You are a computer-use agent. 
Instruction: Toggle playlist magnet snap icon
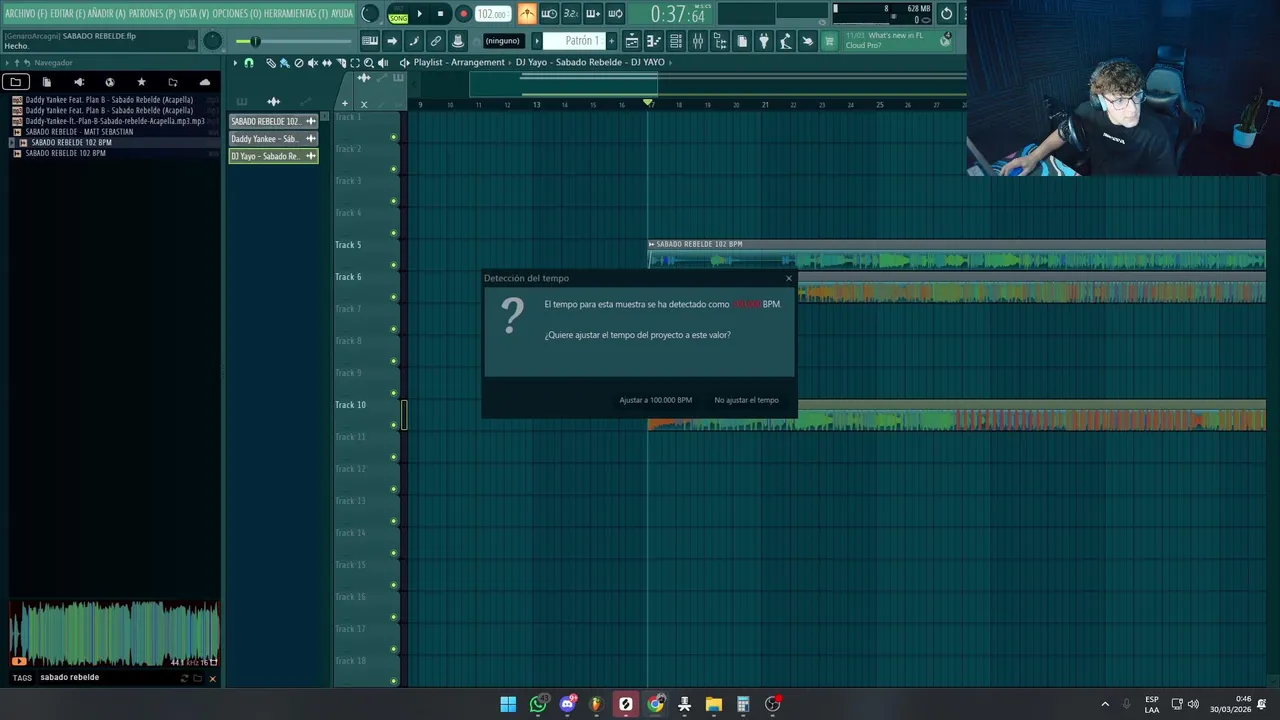click(249, 63)
